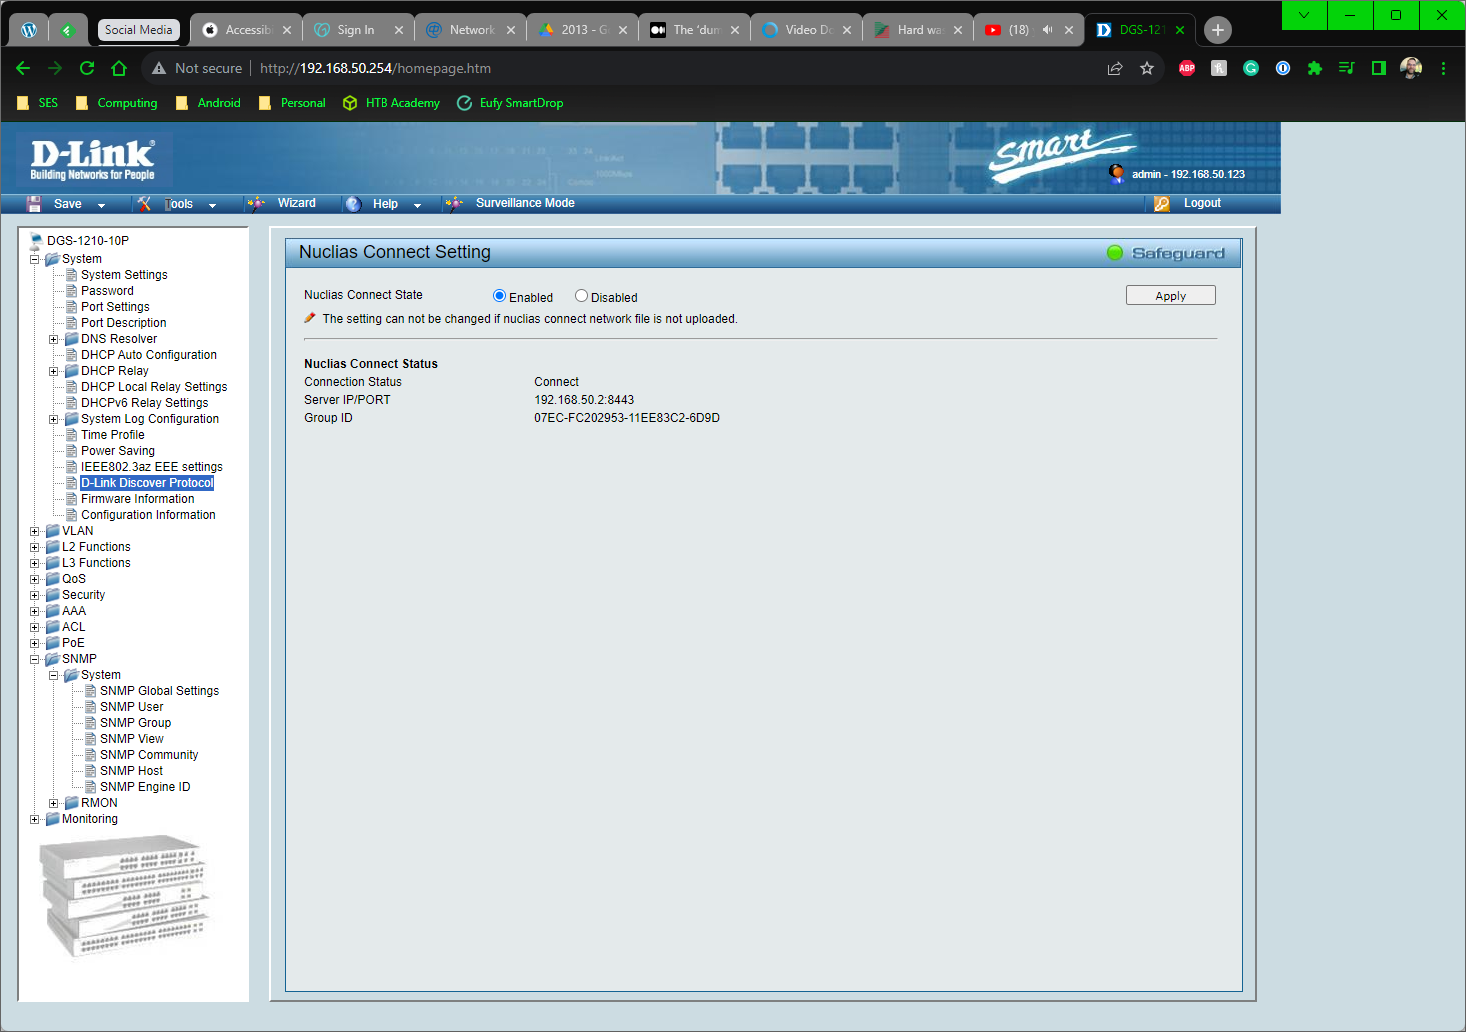The height and width of the screenshot is (1032, 1466).
Task: Click the switch stack image thumbnail
Action: tap(126, 897)
